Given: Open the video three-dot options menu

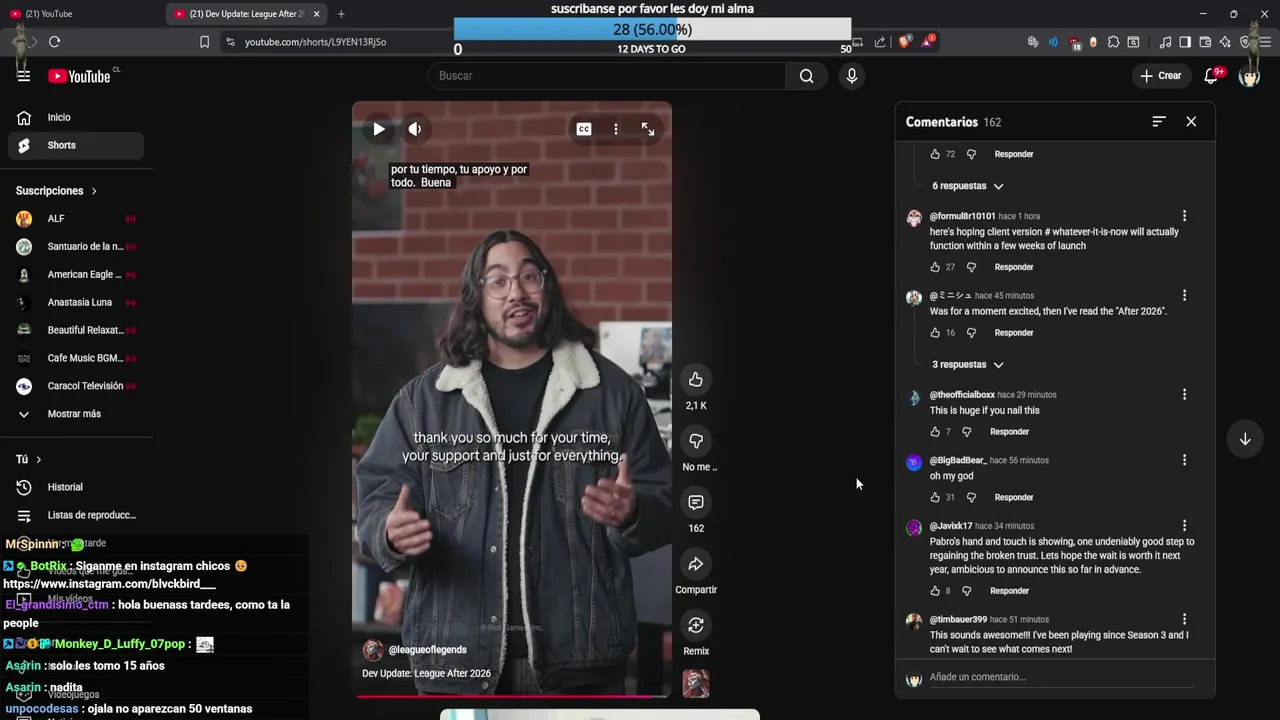Looking at the screenshot, I should click(x=616, y=129).
